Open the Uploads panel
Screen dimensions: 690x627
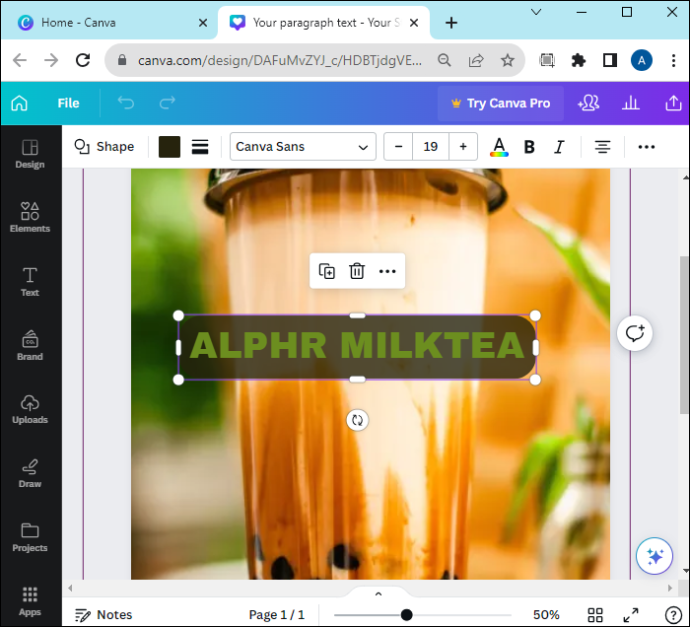[x=30, y=409]
